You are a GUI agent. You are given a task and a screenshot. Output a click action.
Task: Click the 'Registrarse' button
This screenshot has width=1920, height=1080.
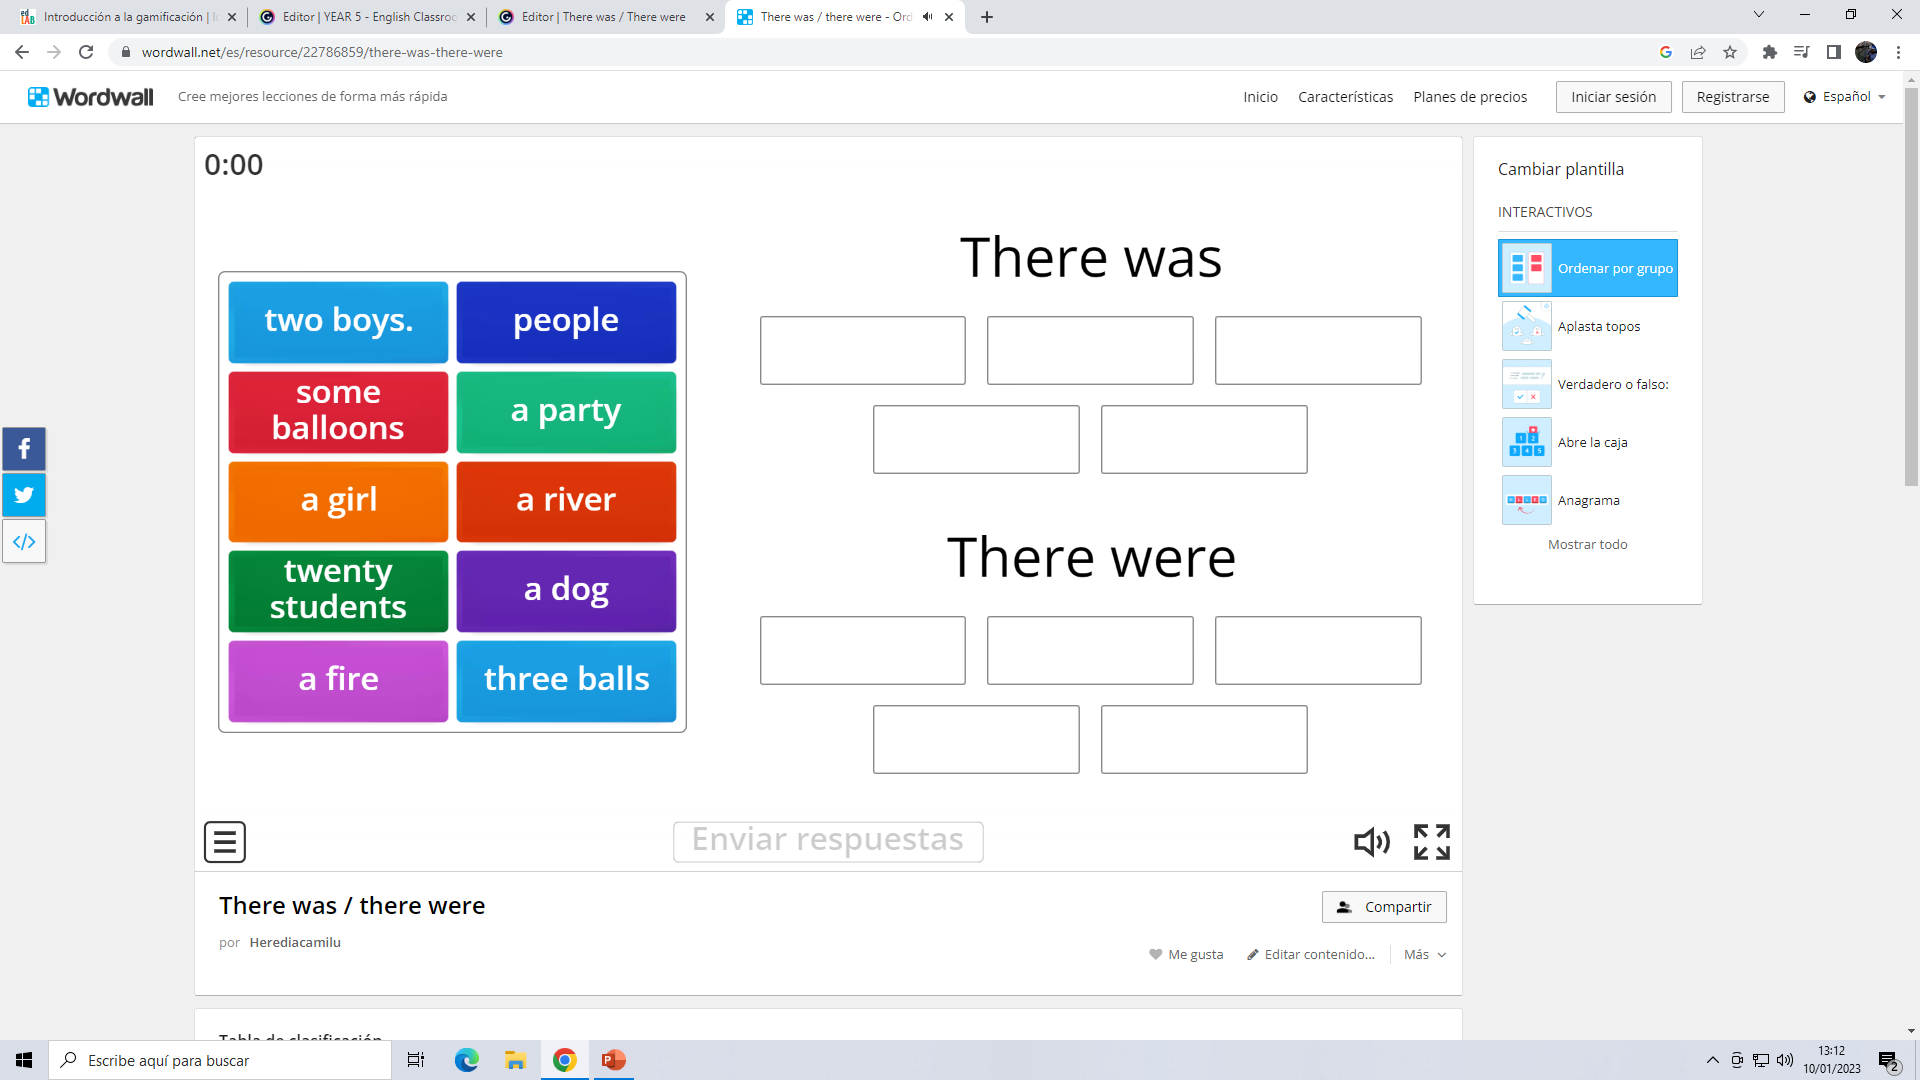[1733, 96]
